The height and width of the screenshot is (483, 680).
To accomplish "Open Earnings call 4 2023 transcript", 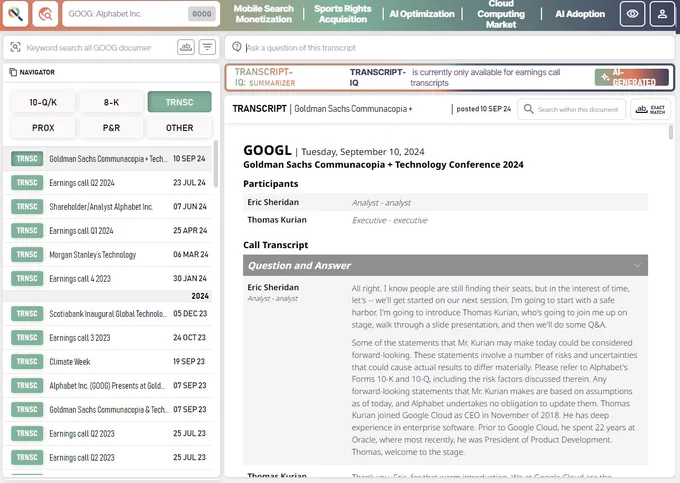I will click(x=108, y=278).
